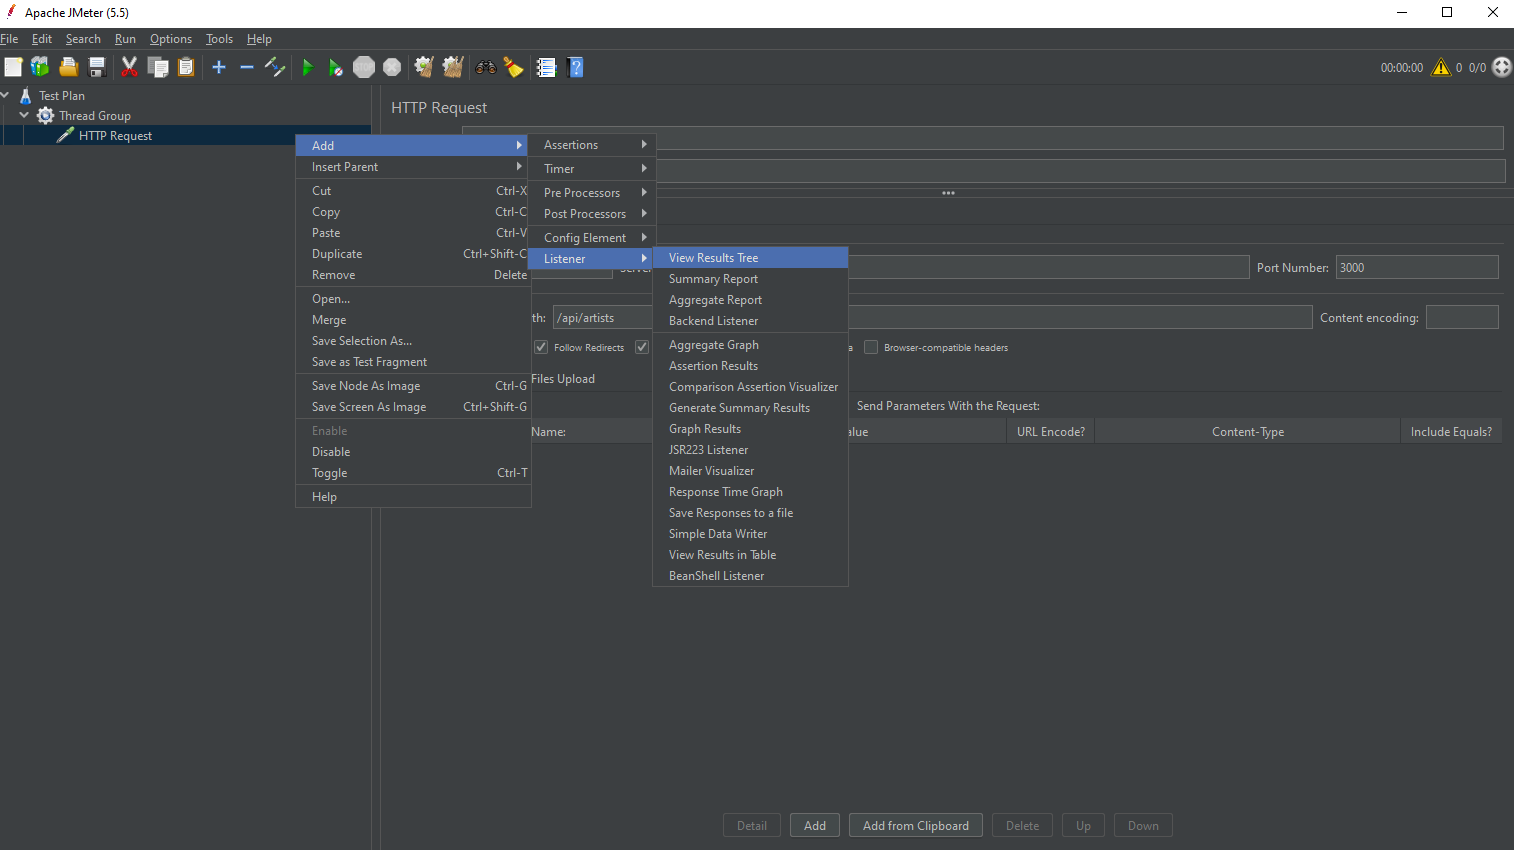Expand the Pre Processors submenu
The width and height of the screenshot is (1514, 850).
[x=592, y=193]
